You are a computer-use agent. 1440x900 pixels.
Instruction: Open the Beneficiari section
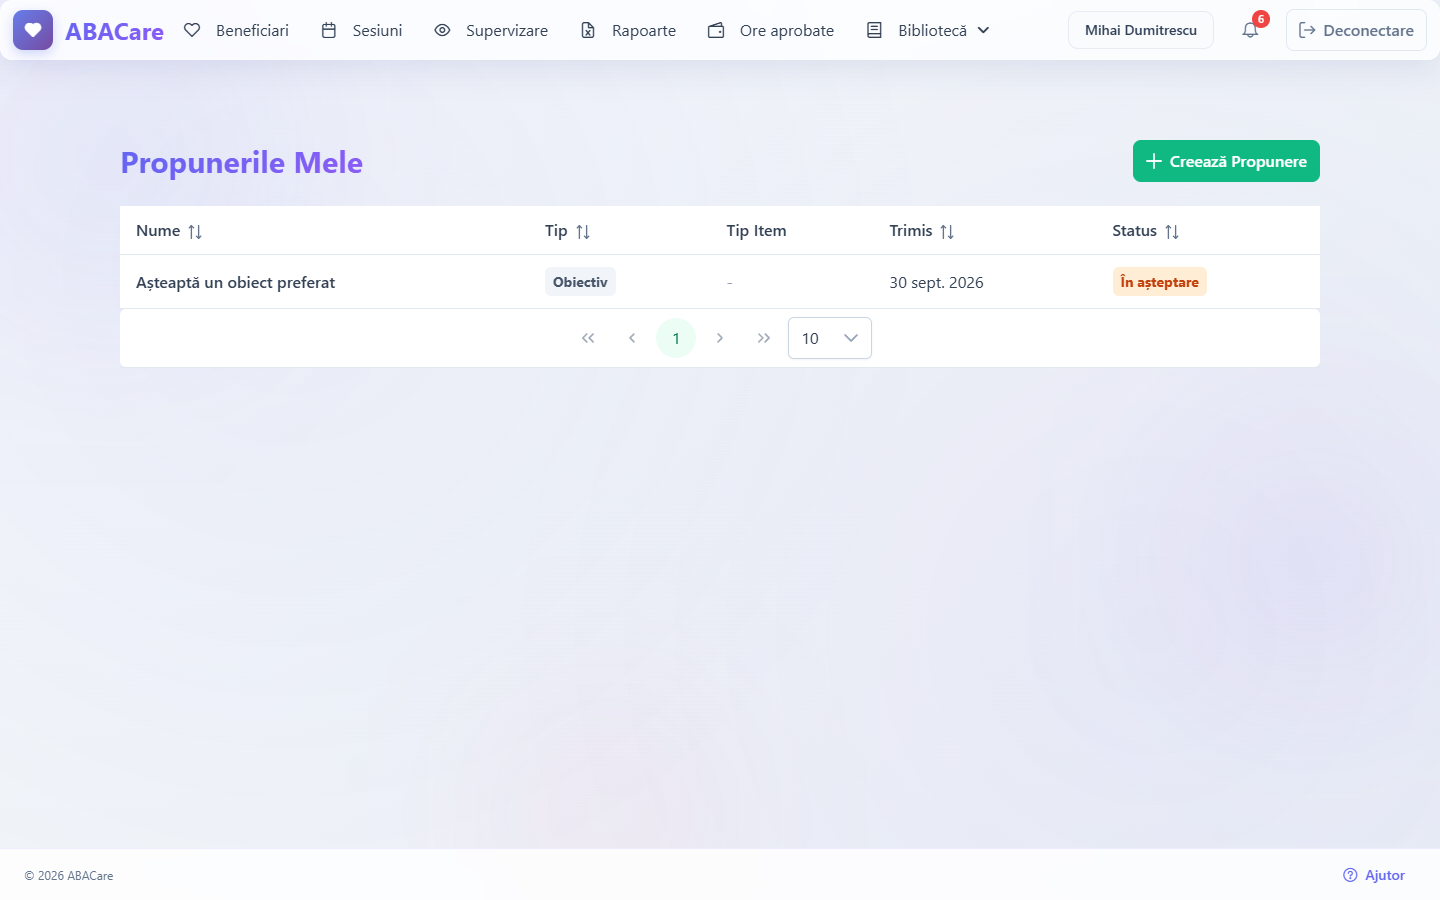[x=237, y=30]
